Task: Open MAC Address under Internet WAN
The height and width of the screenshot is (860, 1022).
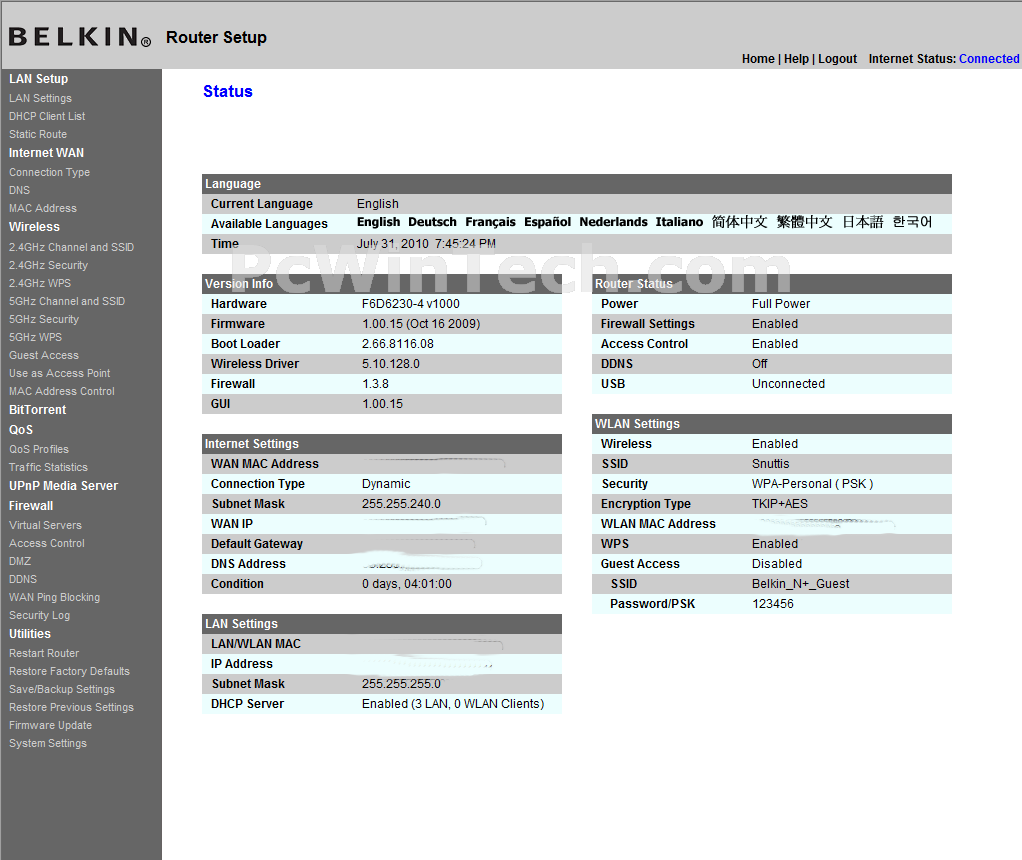Action: click(43, 208)
